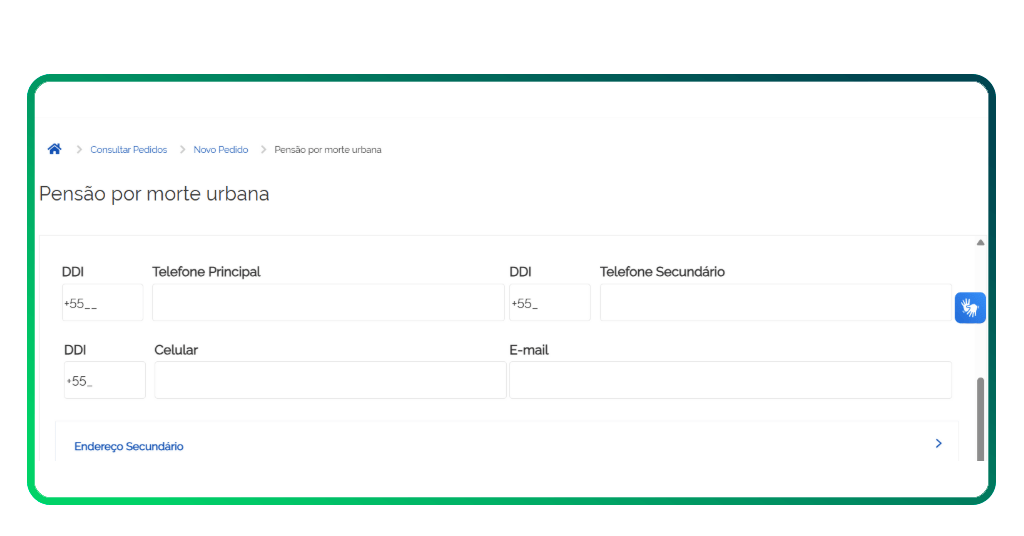The width and height of the screenshot is (1024, 536).
Task: Open the VLibras sign language accessibility widget
Action: click(970, 308)
